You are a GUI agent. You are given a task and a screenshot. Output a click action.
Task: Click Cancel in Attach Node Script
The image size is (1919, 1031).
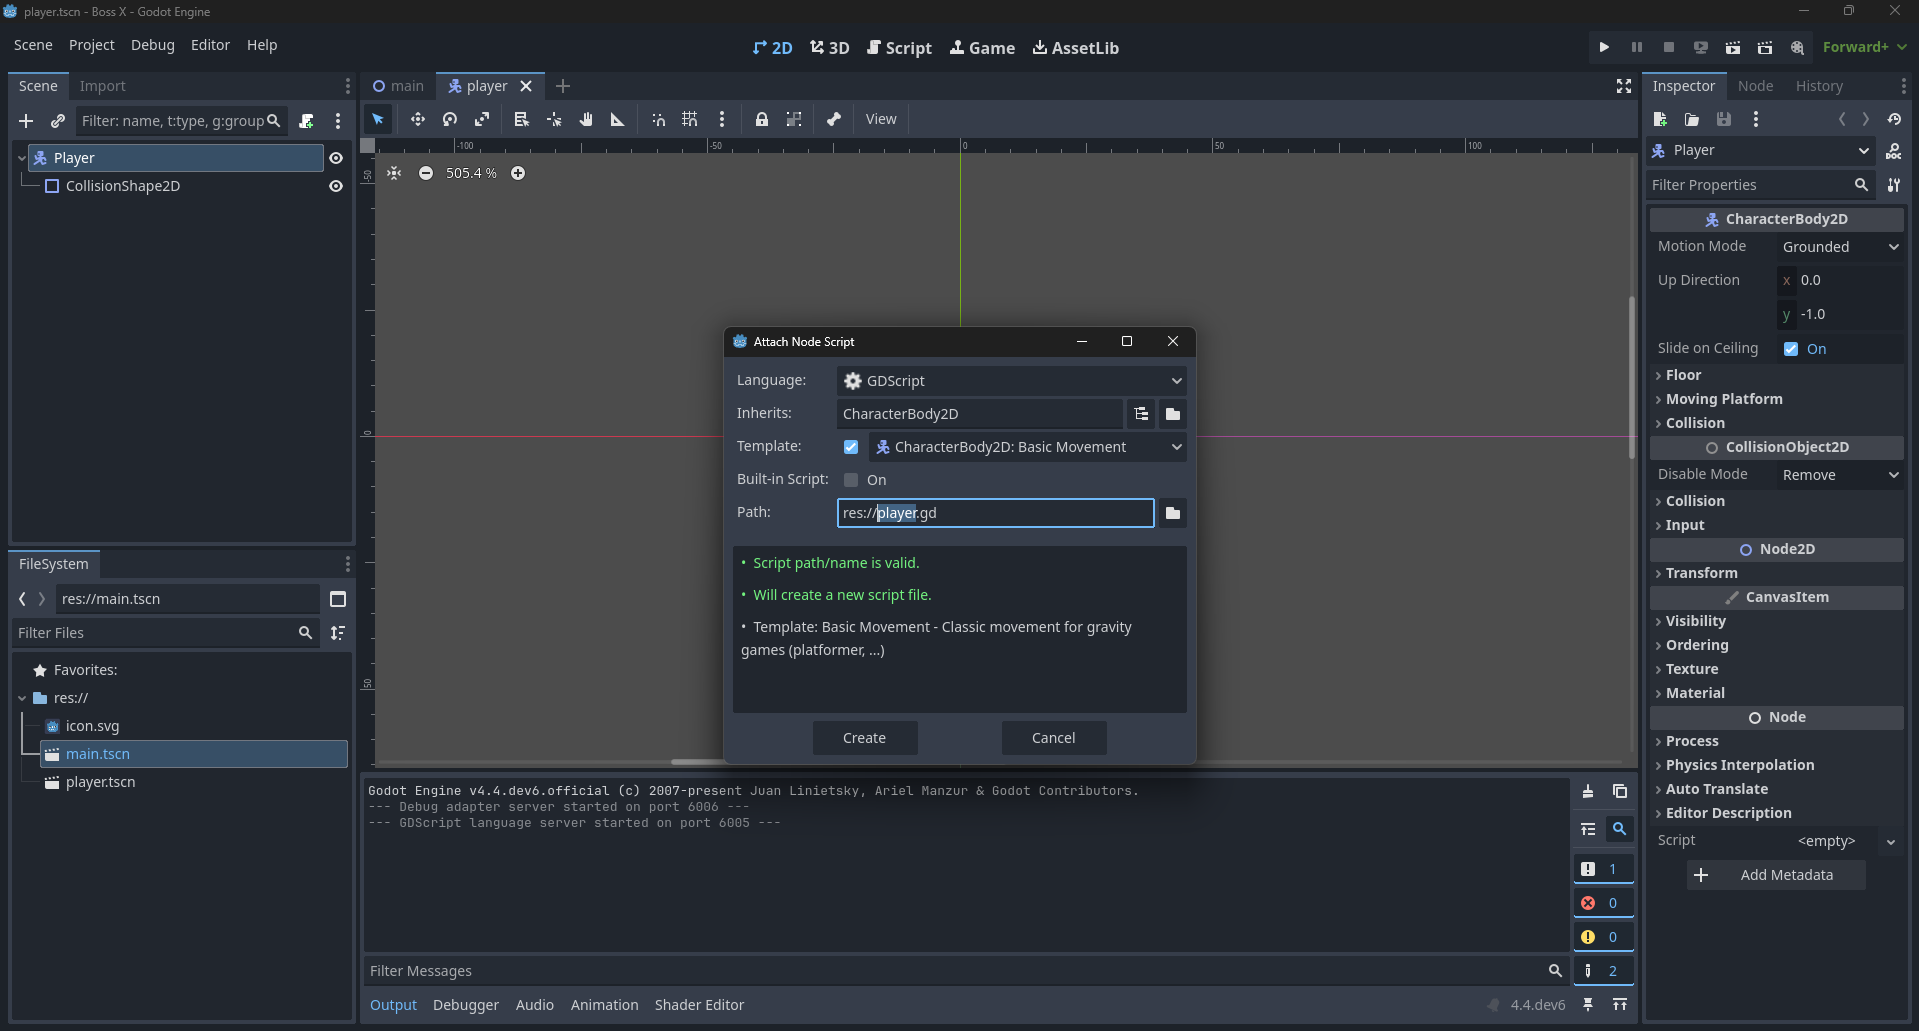tap(1054, 738)
